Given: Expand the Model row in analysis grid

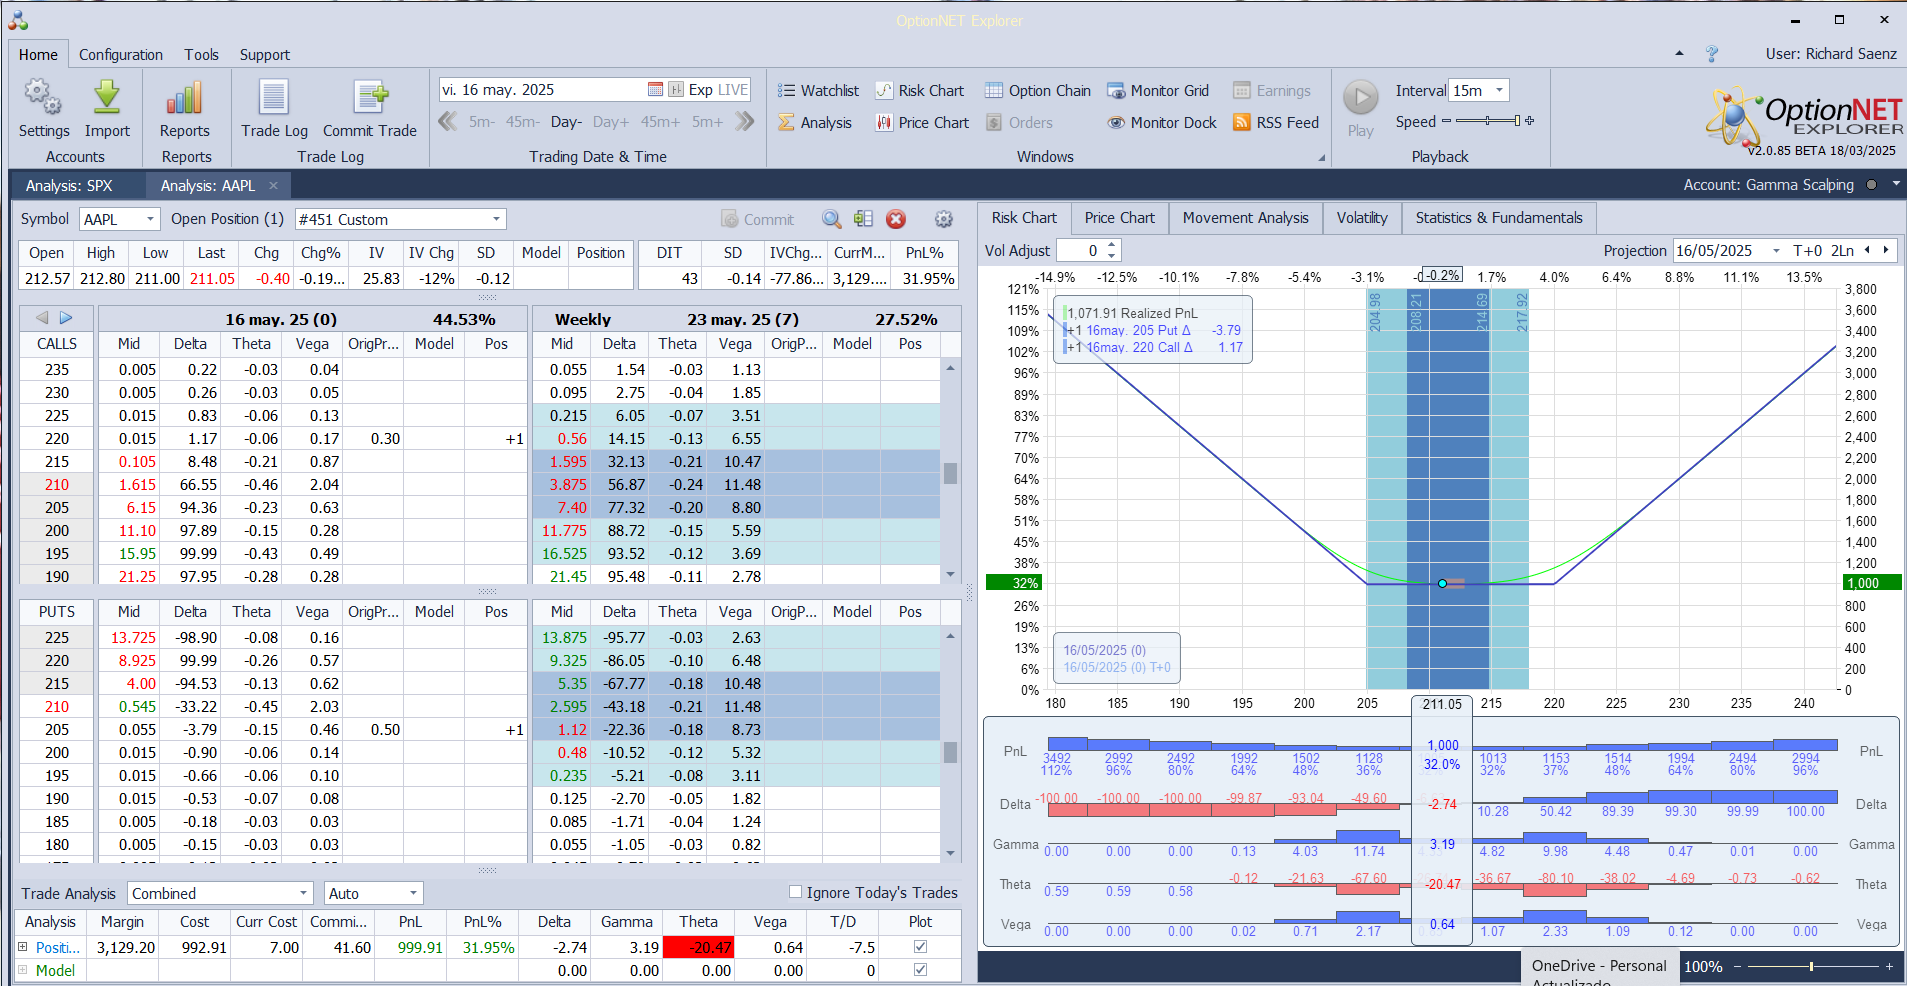Looking at the screenshot, I should click(23, 969).
